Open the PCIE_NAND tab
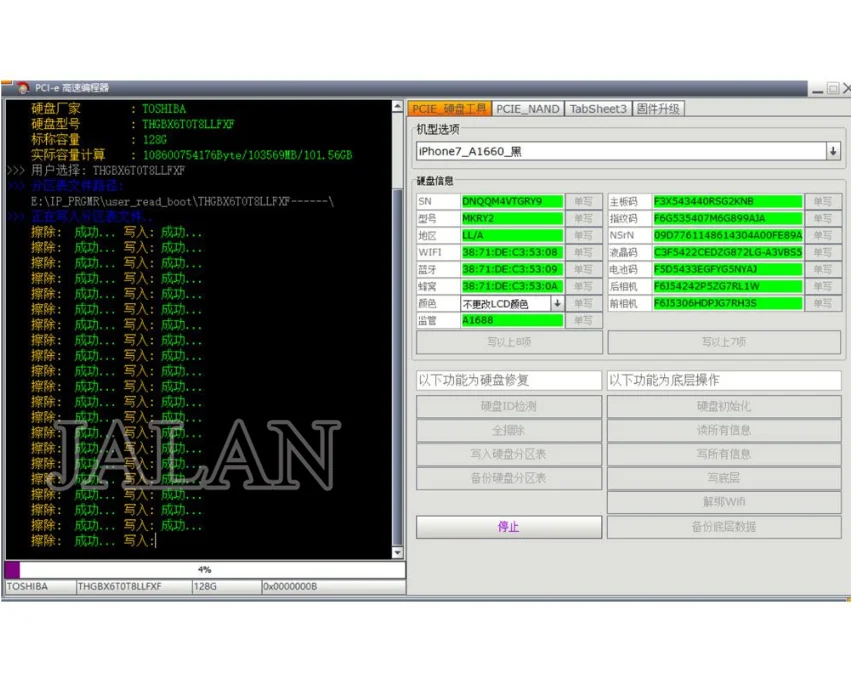 (x=528, y=109)
